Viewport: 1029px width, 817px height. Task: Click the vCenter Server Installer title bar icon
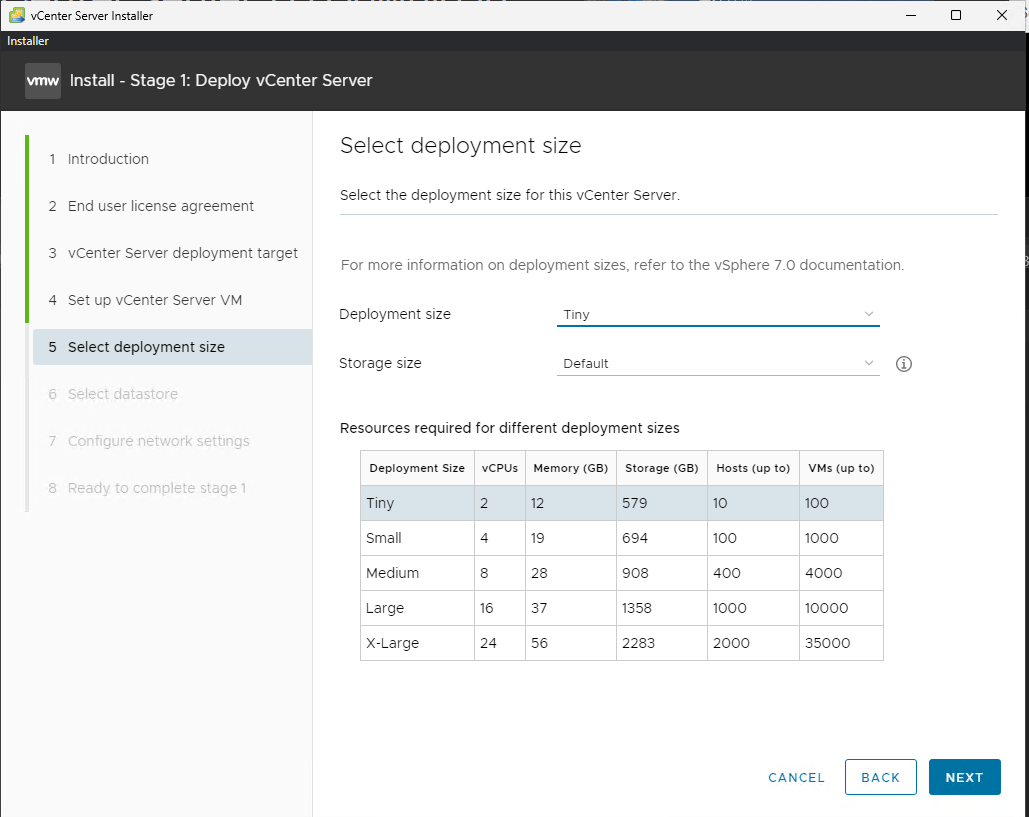[x=16, y=15]
